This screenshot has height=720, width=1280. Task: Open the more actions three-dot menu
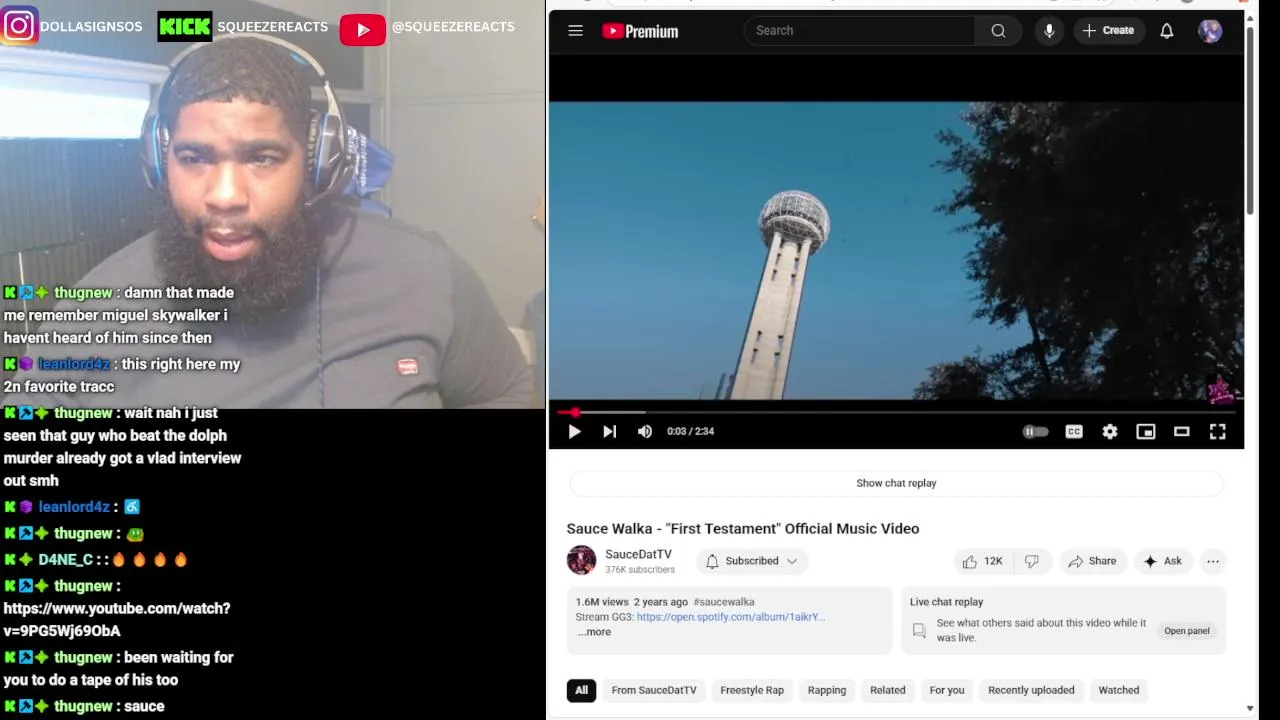pos(1213,562)
